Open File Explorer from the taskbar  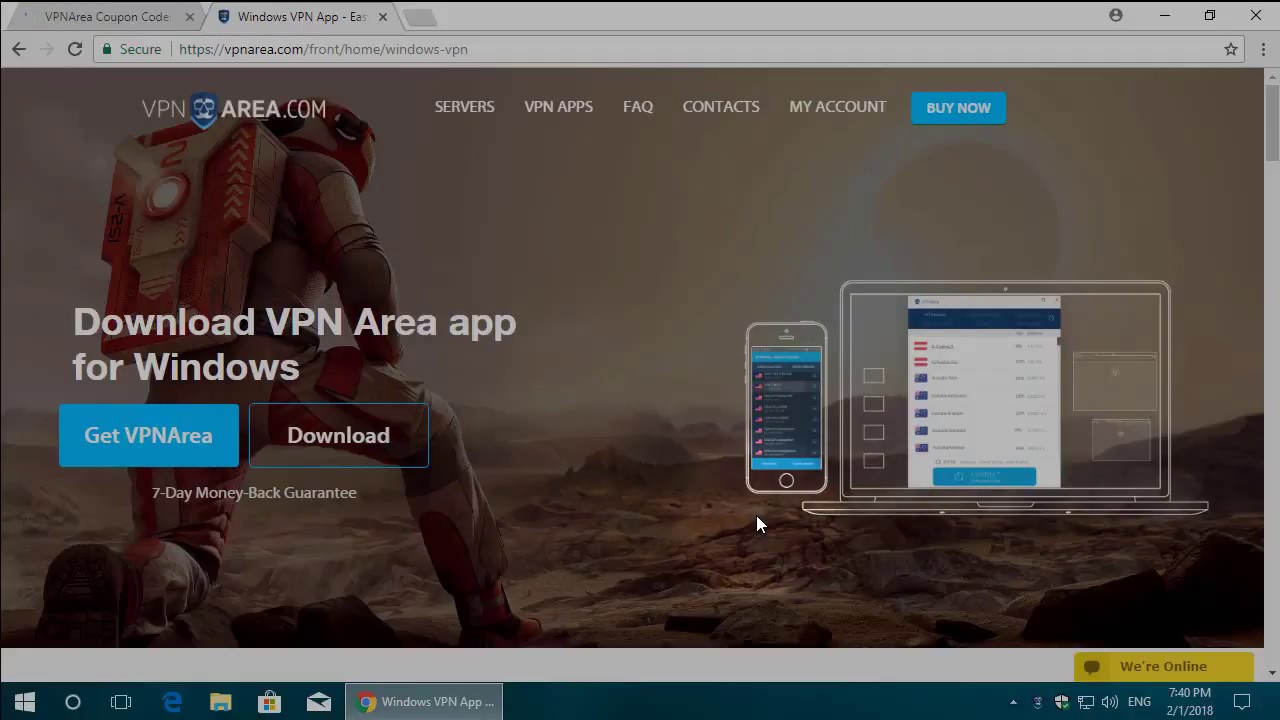(221, 702)
